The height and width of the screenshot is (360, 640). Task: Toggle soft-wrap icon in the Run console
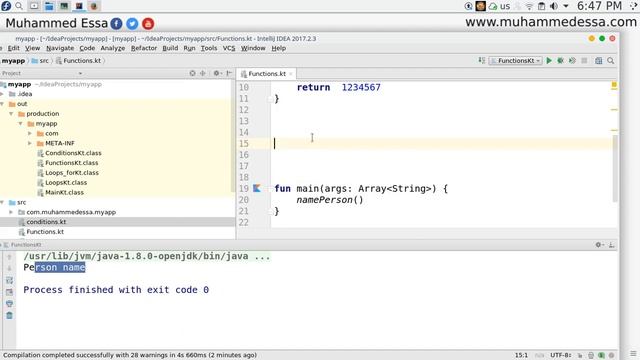9,280
